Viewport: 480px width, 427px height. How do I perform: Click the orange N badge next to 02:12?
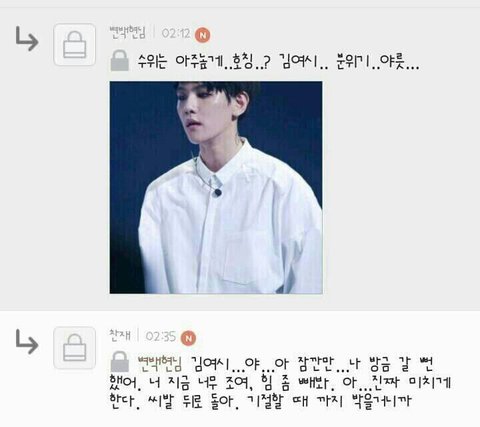(203, 35)
